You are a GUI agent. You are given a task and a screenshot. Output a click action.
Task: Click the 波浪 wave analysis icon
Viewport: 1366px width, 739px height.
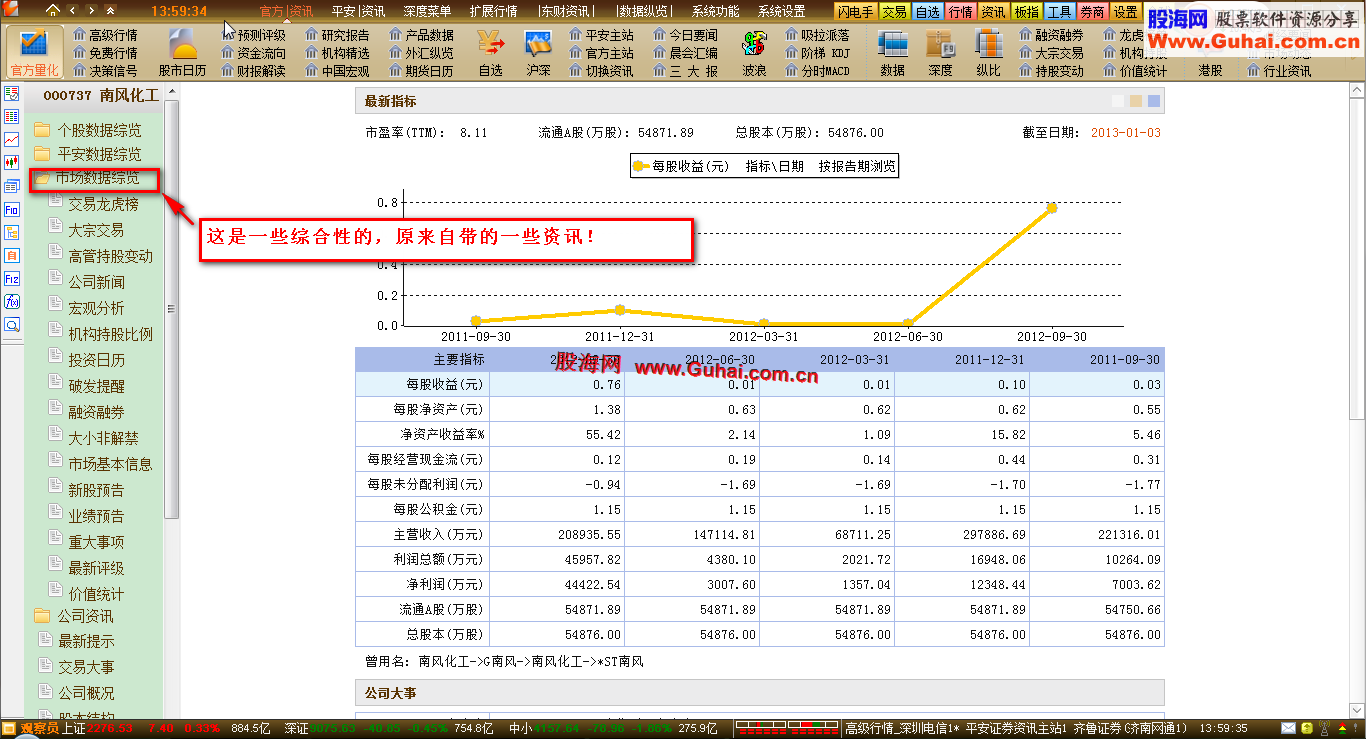[754, 53]
